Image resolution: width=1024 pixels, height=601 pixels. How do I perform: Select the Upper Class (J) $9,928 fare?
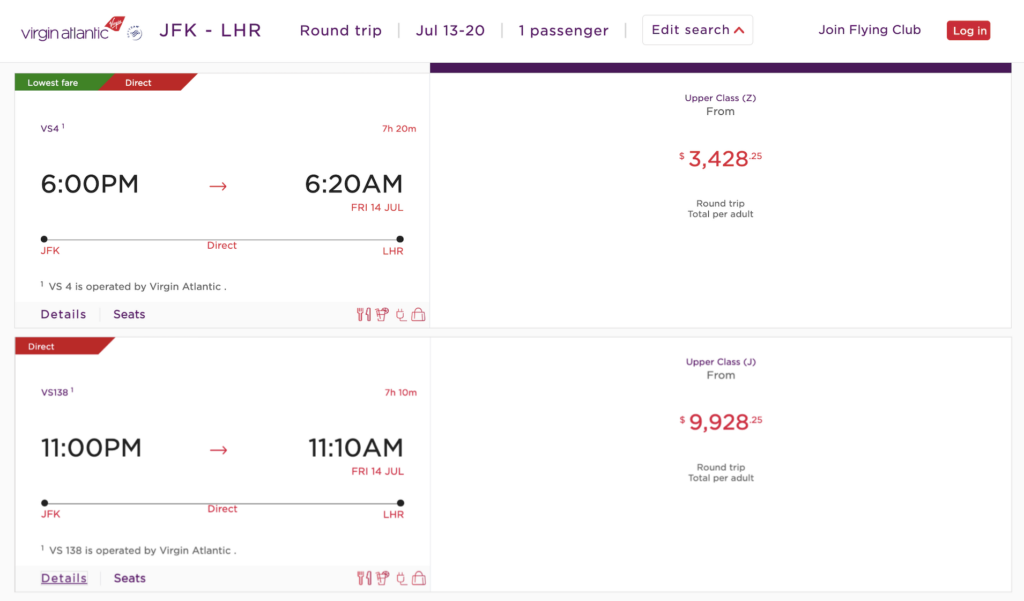click(720, 422)
